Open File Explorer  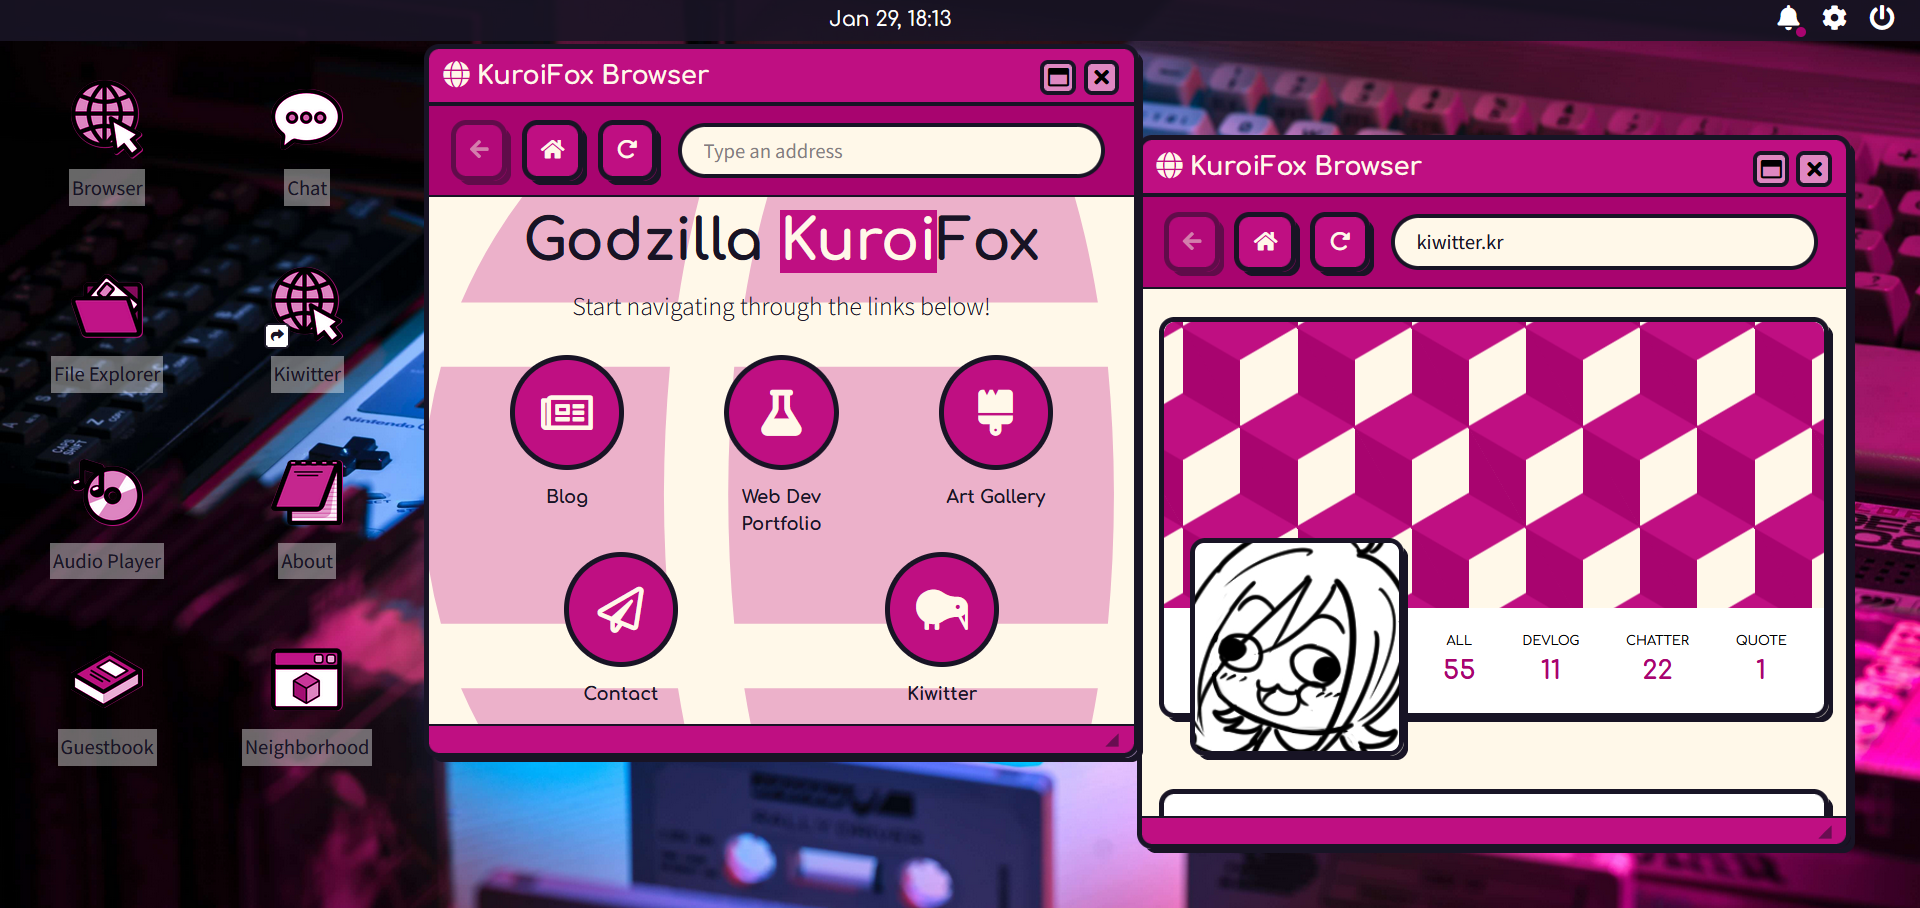(x=106, y=308)
